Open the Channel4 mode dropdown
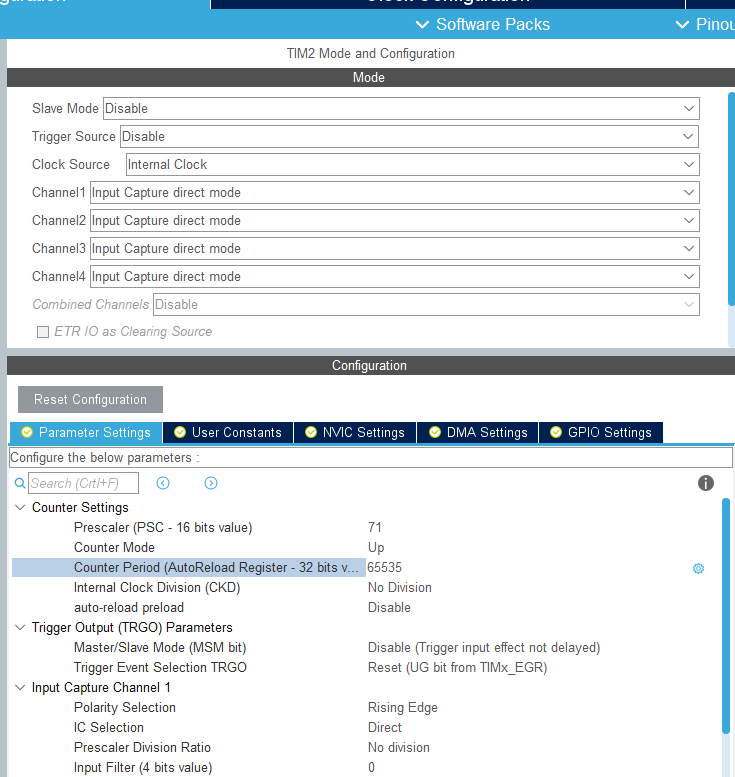Image resolution: width=735 pixels, height=777 pixels. [395, 277]
